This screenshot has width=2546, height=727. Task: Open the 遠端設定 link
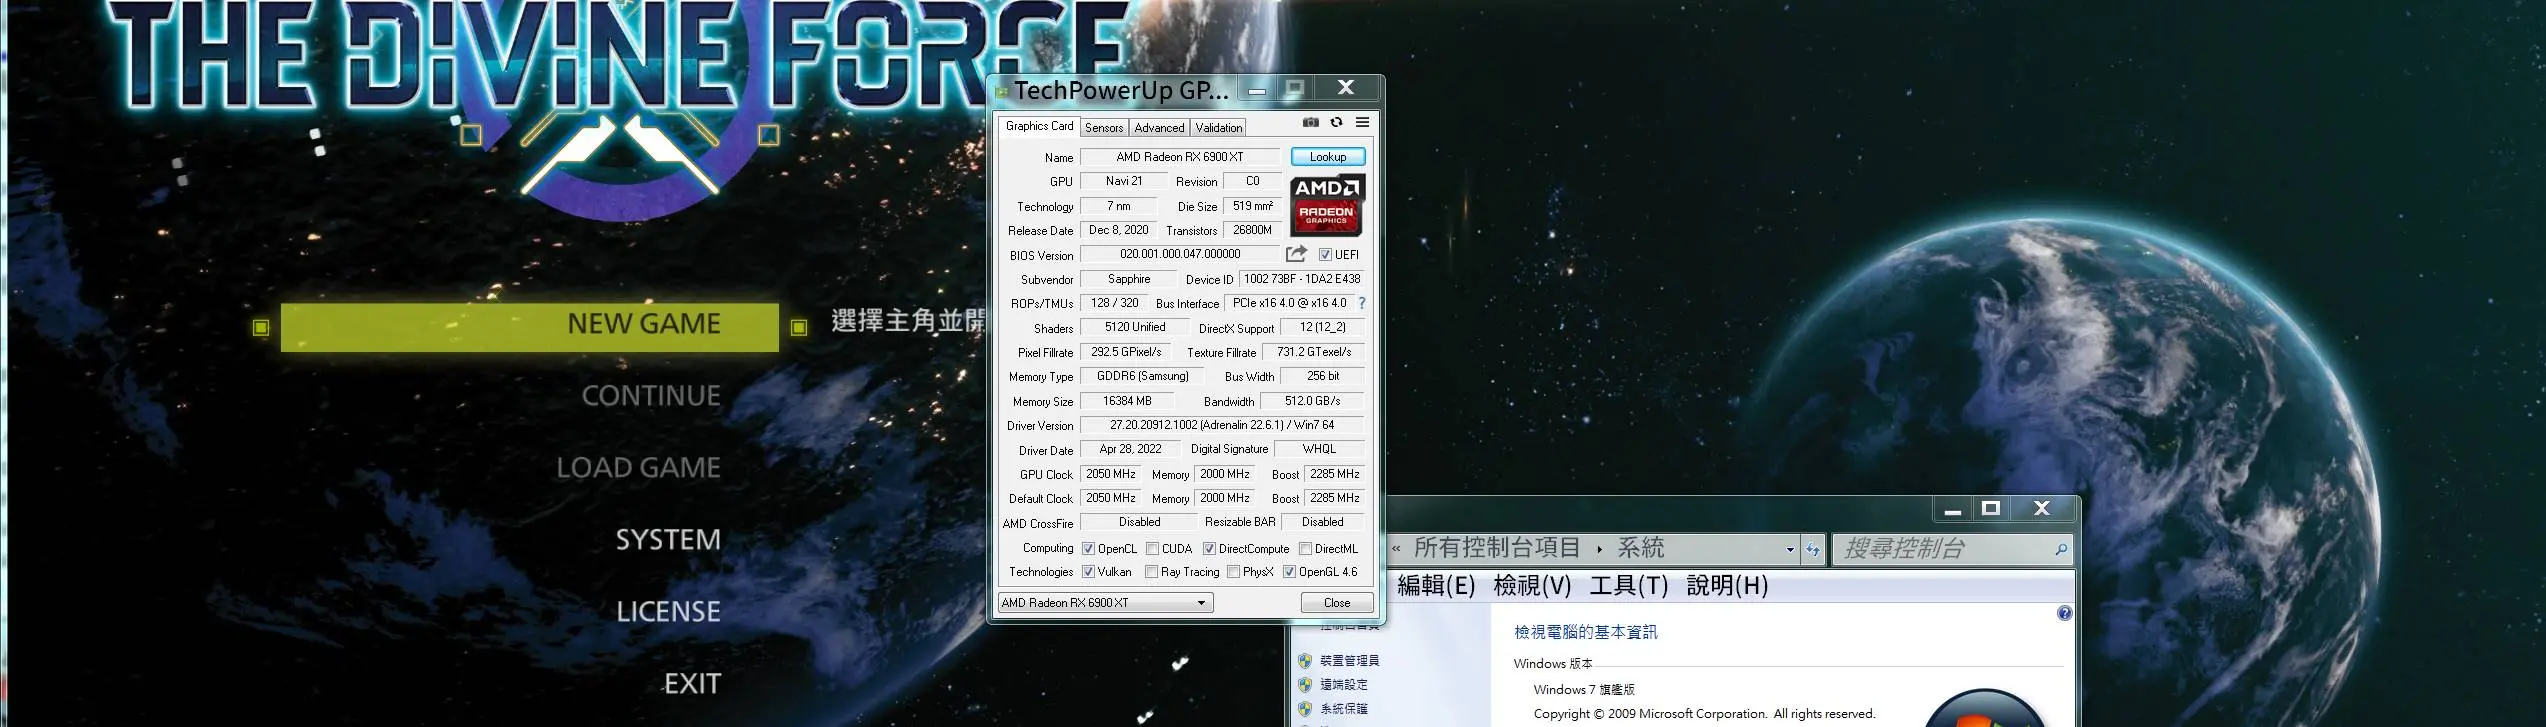click(1343, 685)
